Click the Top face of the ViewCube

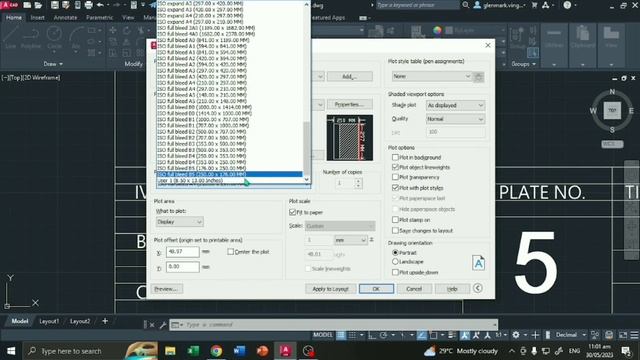pos(612,111)
